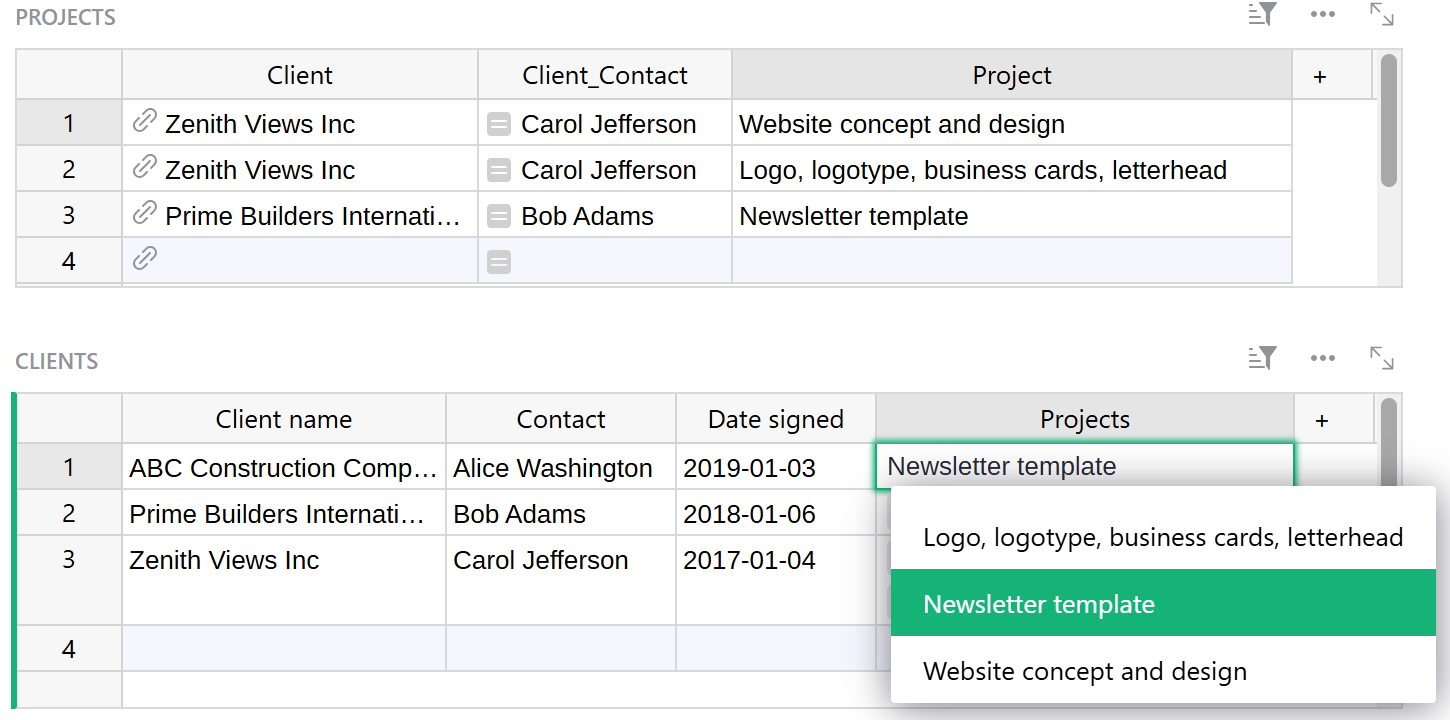The height and width of the screenshot is (720, 1450).
Task: Open sort and filter for PROJECTS table
Action: (x=1263, y=14)
